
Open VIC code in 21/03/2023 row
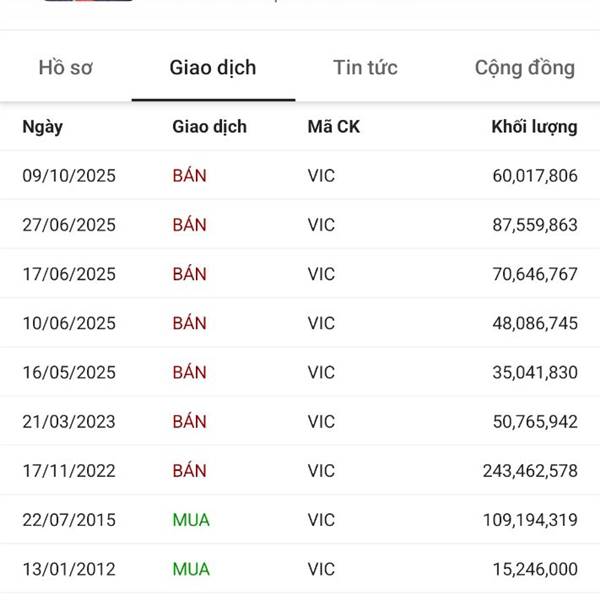pos(321,421)
